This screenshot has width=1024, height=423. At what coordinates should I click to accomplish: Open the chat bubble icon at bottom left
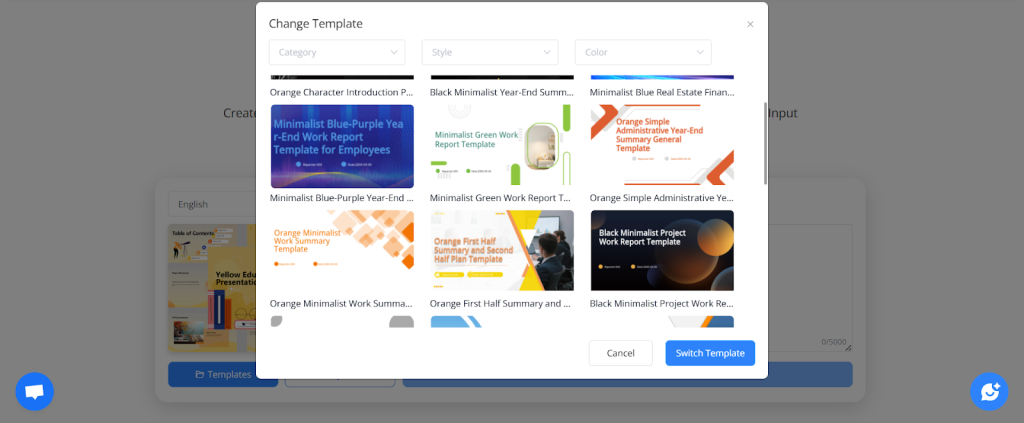(34, 391)
